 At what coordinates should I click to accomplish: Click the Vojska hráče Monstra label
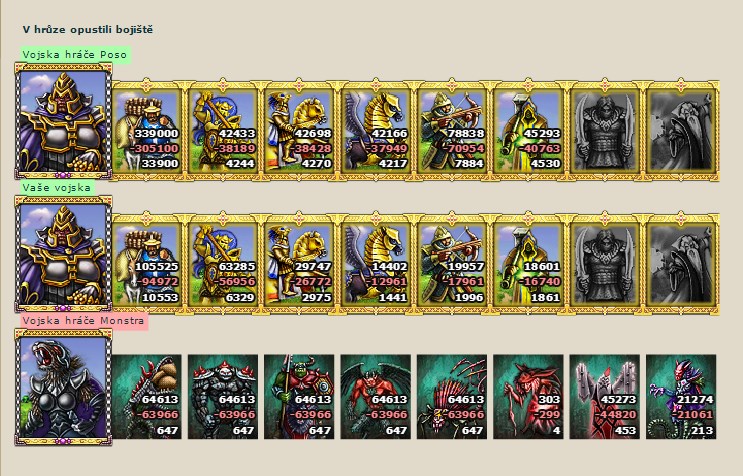coord(83,321)
